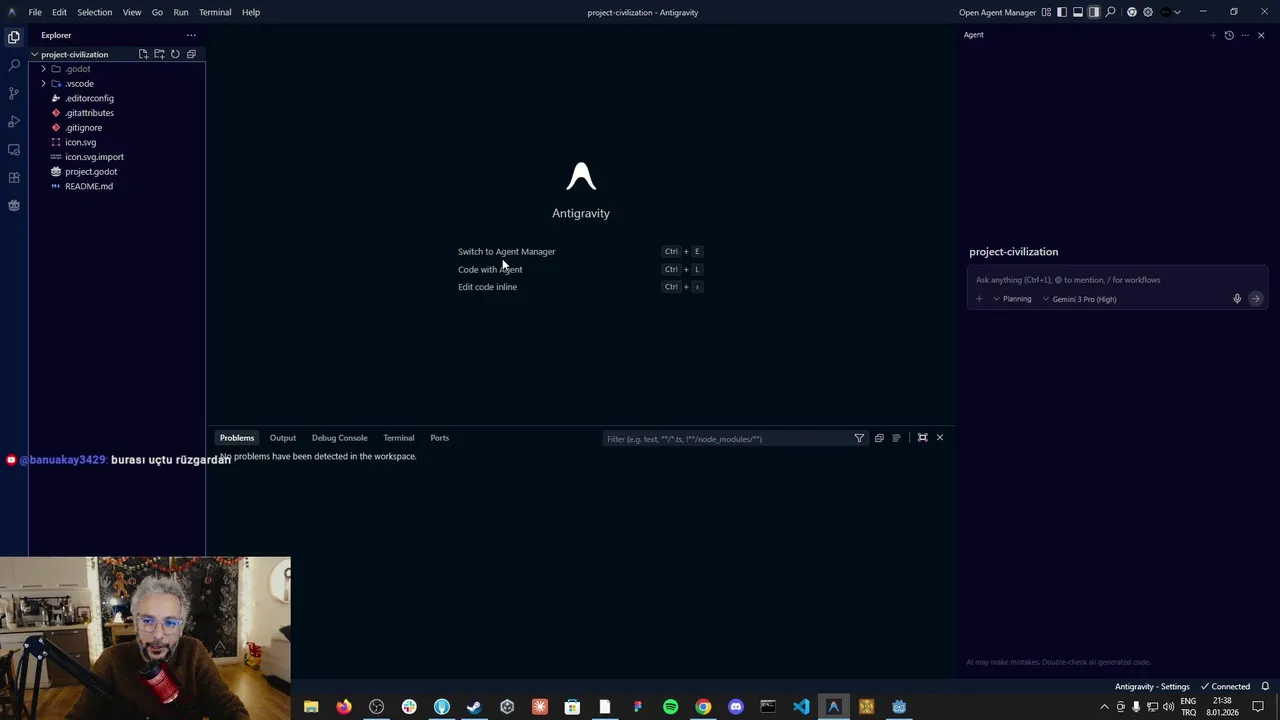Screen dimensions: 1280x720
Task: Expand the .godot folder
Action: tap(78, 69)
